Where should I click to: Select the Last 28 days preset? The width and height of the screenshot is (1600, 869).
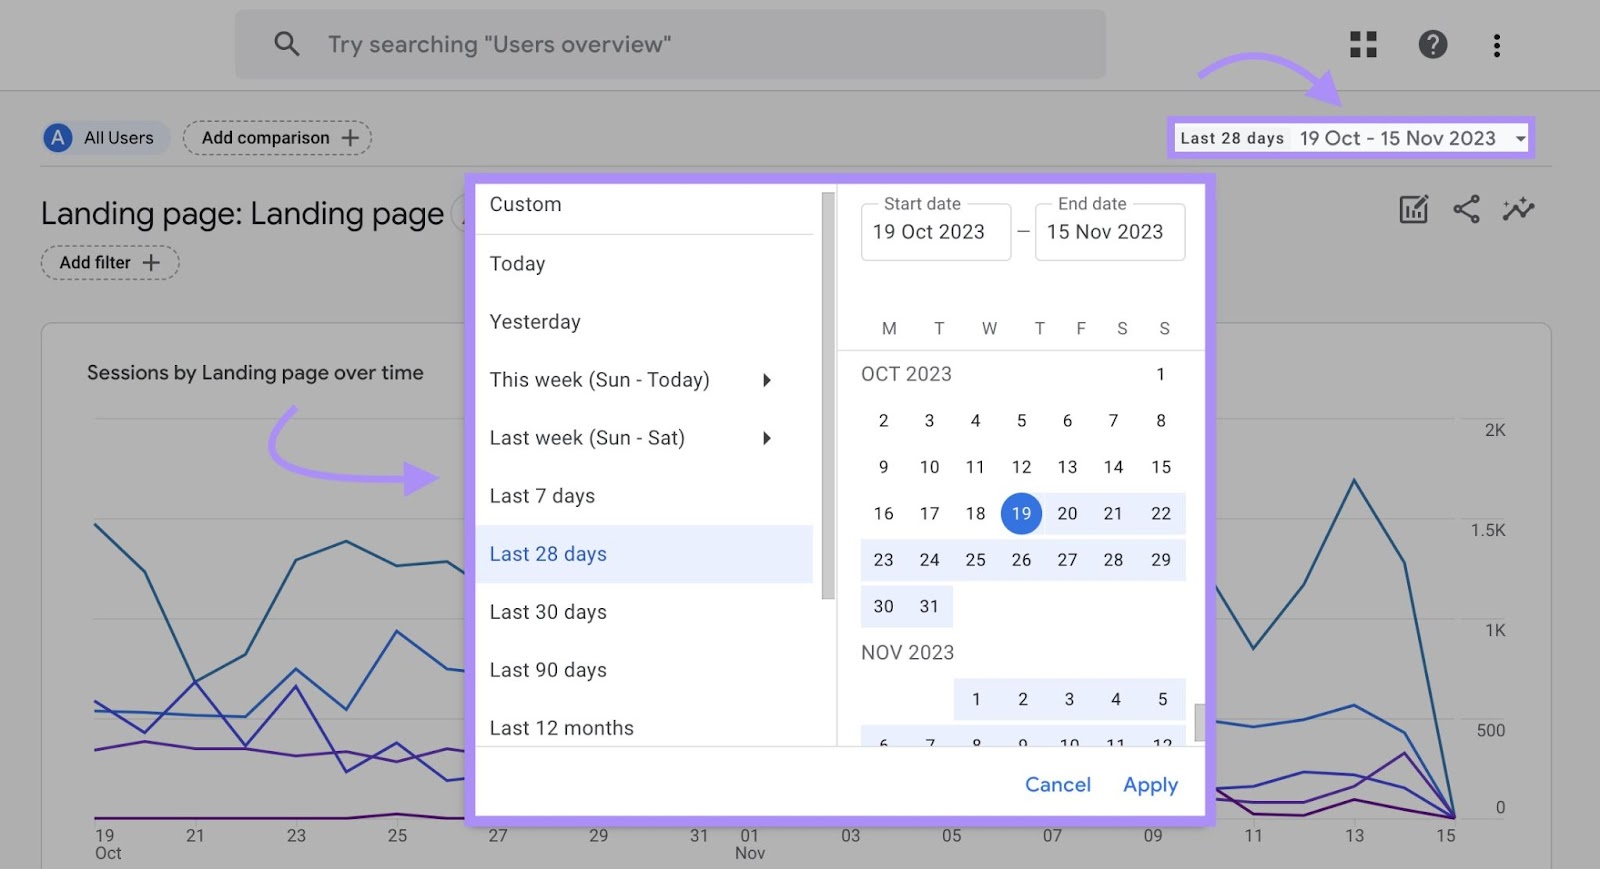644,554
